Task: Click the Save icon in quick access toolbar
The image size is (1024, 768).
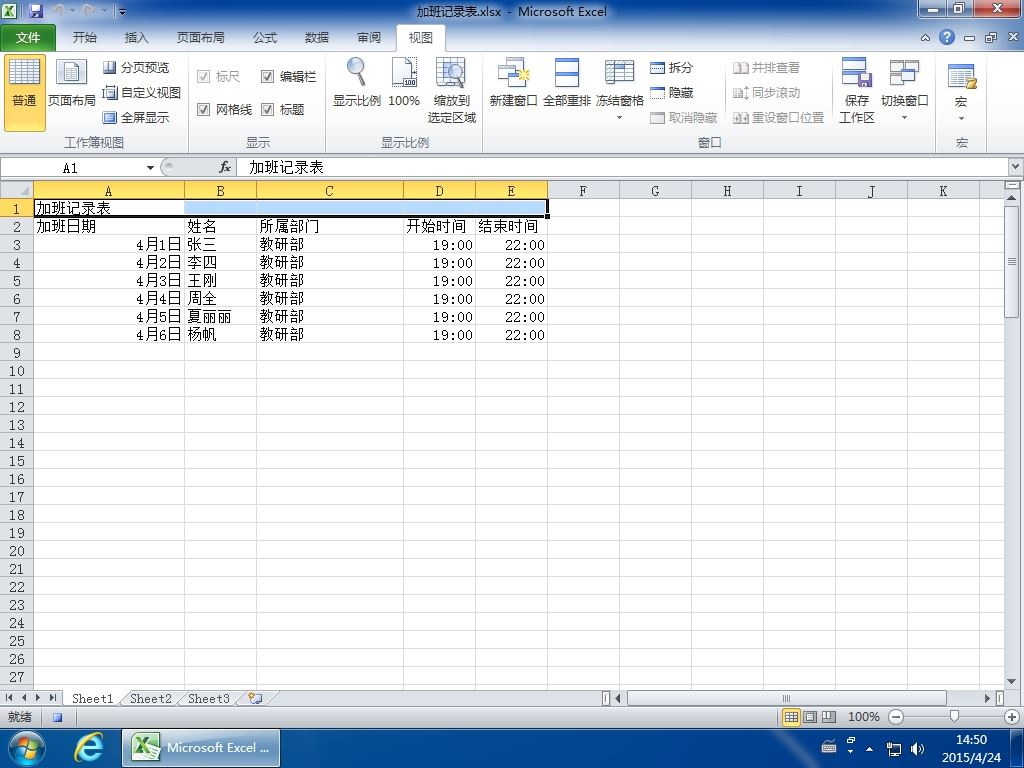Action: tap(36, 11)
